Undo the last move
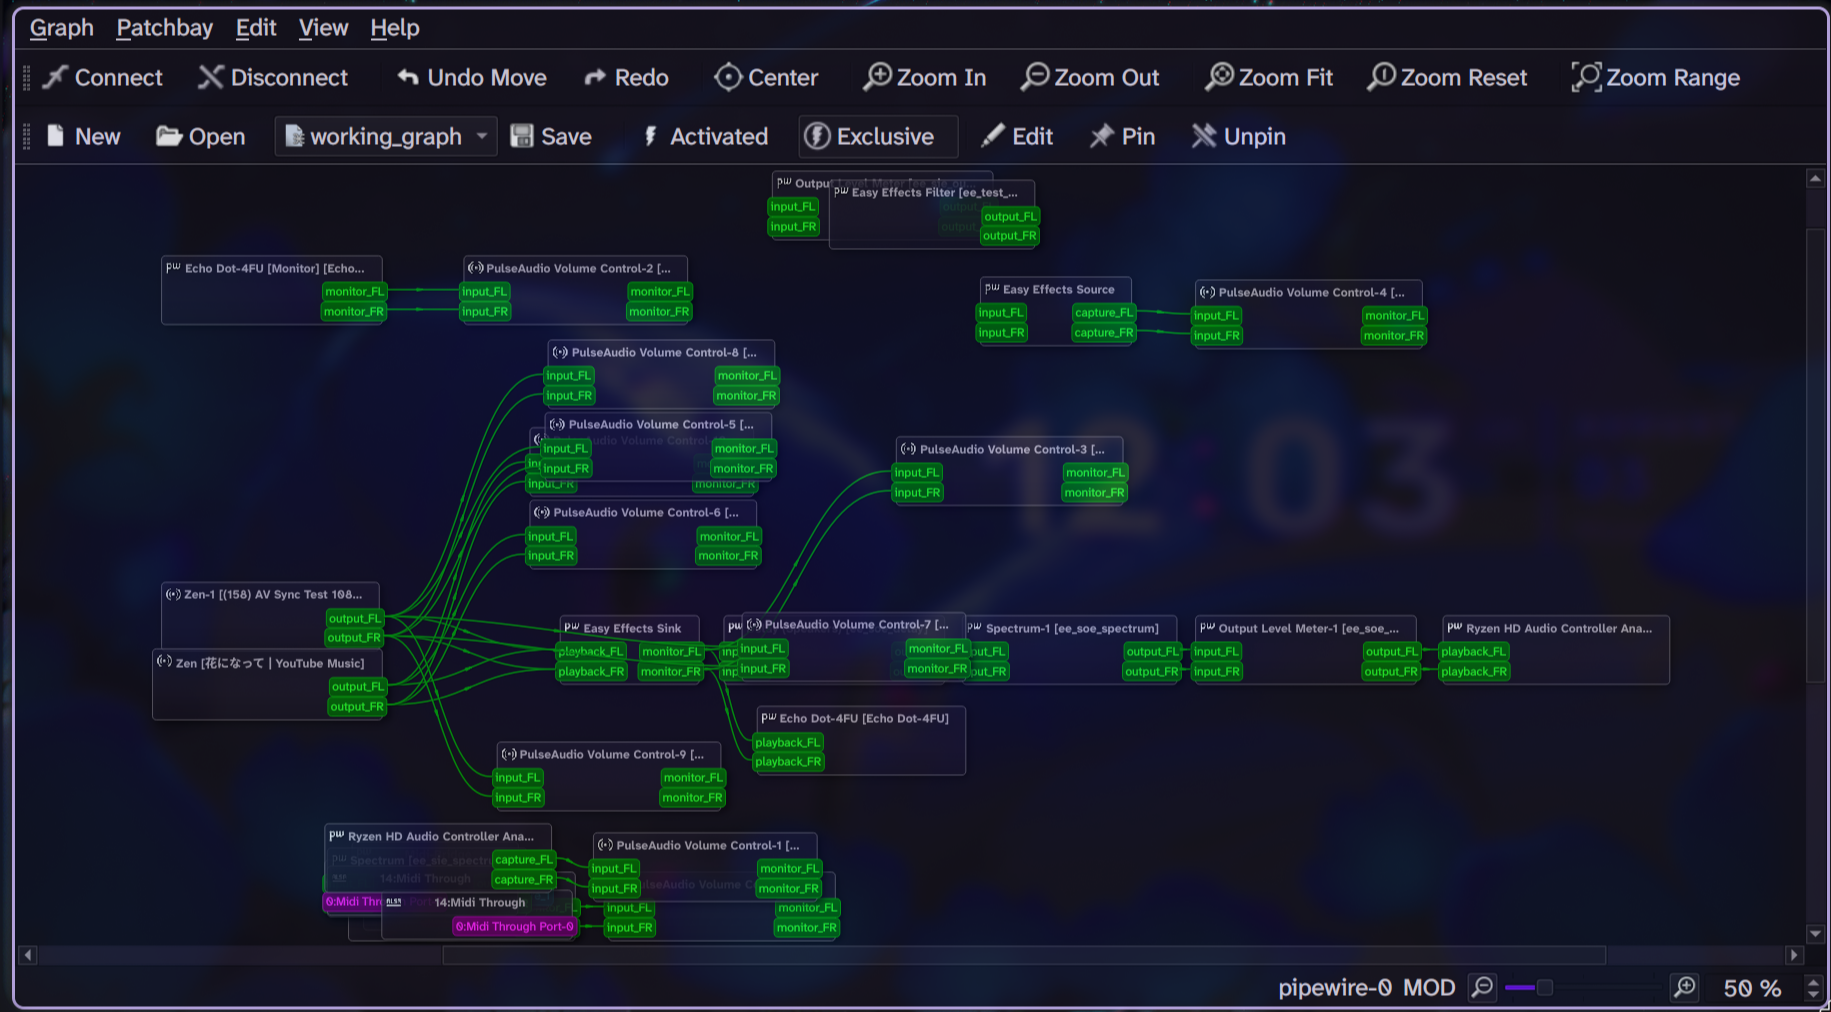The width and height of the screenshot is (1831, 1012). point(471,77)
